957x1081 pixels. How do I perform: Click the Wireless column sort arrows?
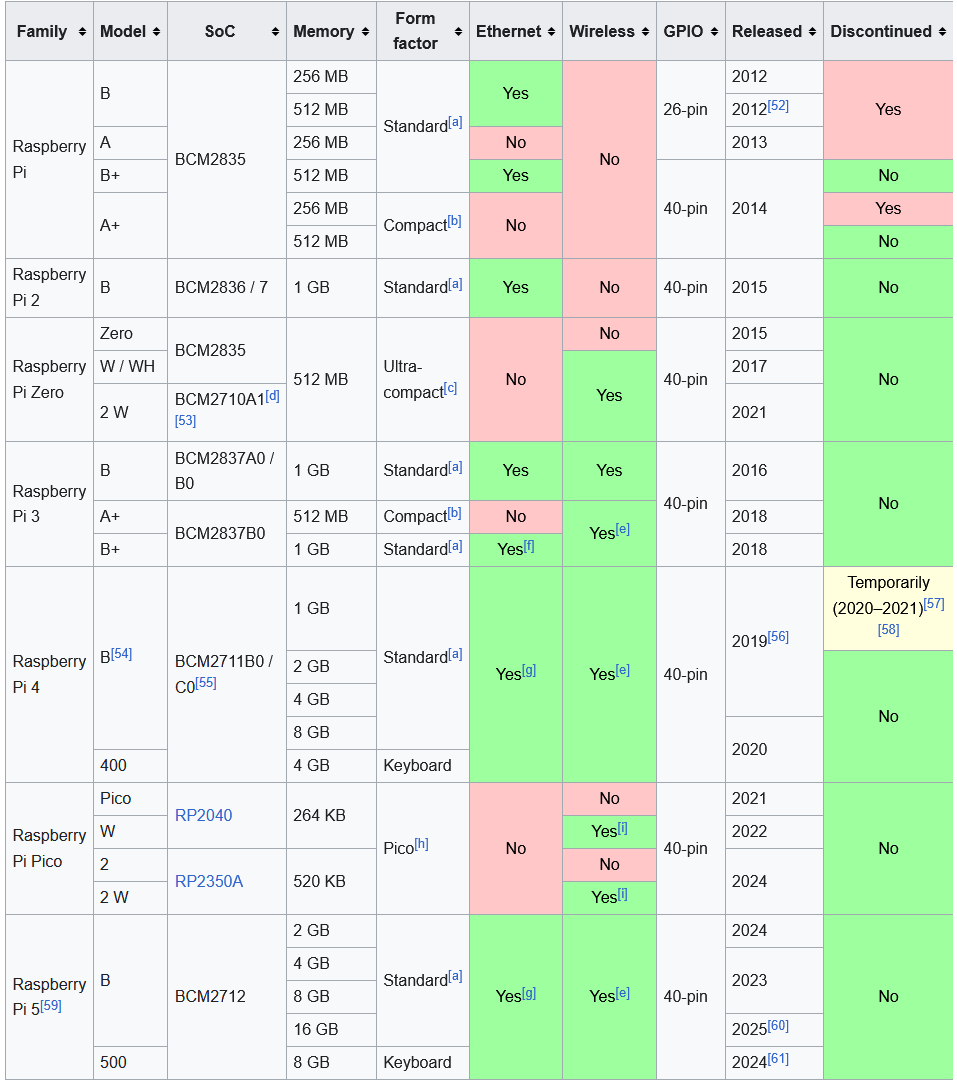[x=645, y=32]
